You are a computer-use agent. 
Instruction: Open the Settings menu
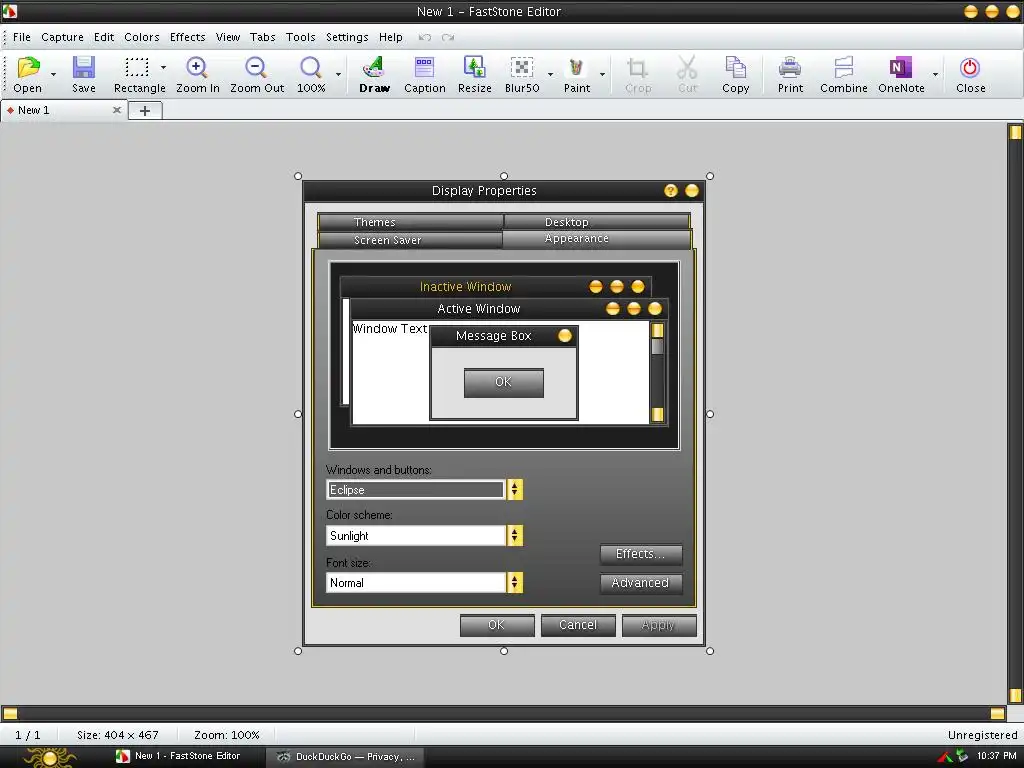pyautogui.click(x=347, y=37)
